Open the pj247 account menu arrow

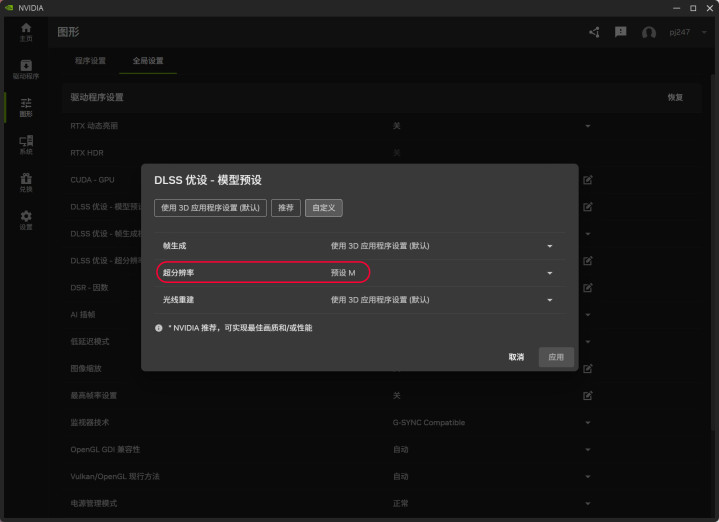point(704,32)
